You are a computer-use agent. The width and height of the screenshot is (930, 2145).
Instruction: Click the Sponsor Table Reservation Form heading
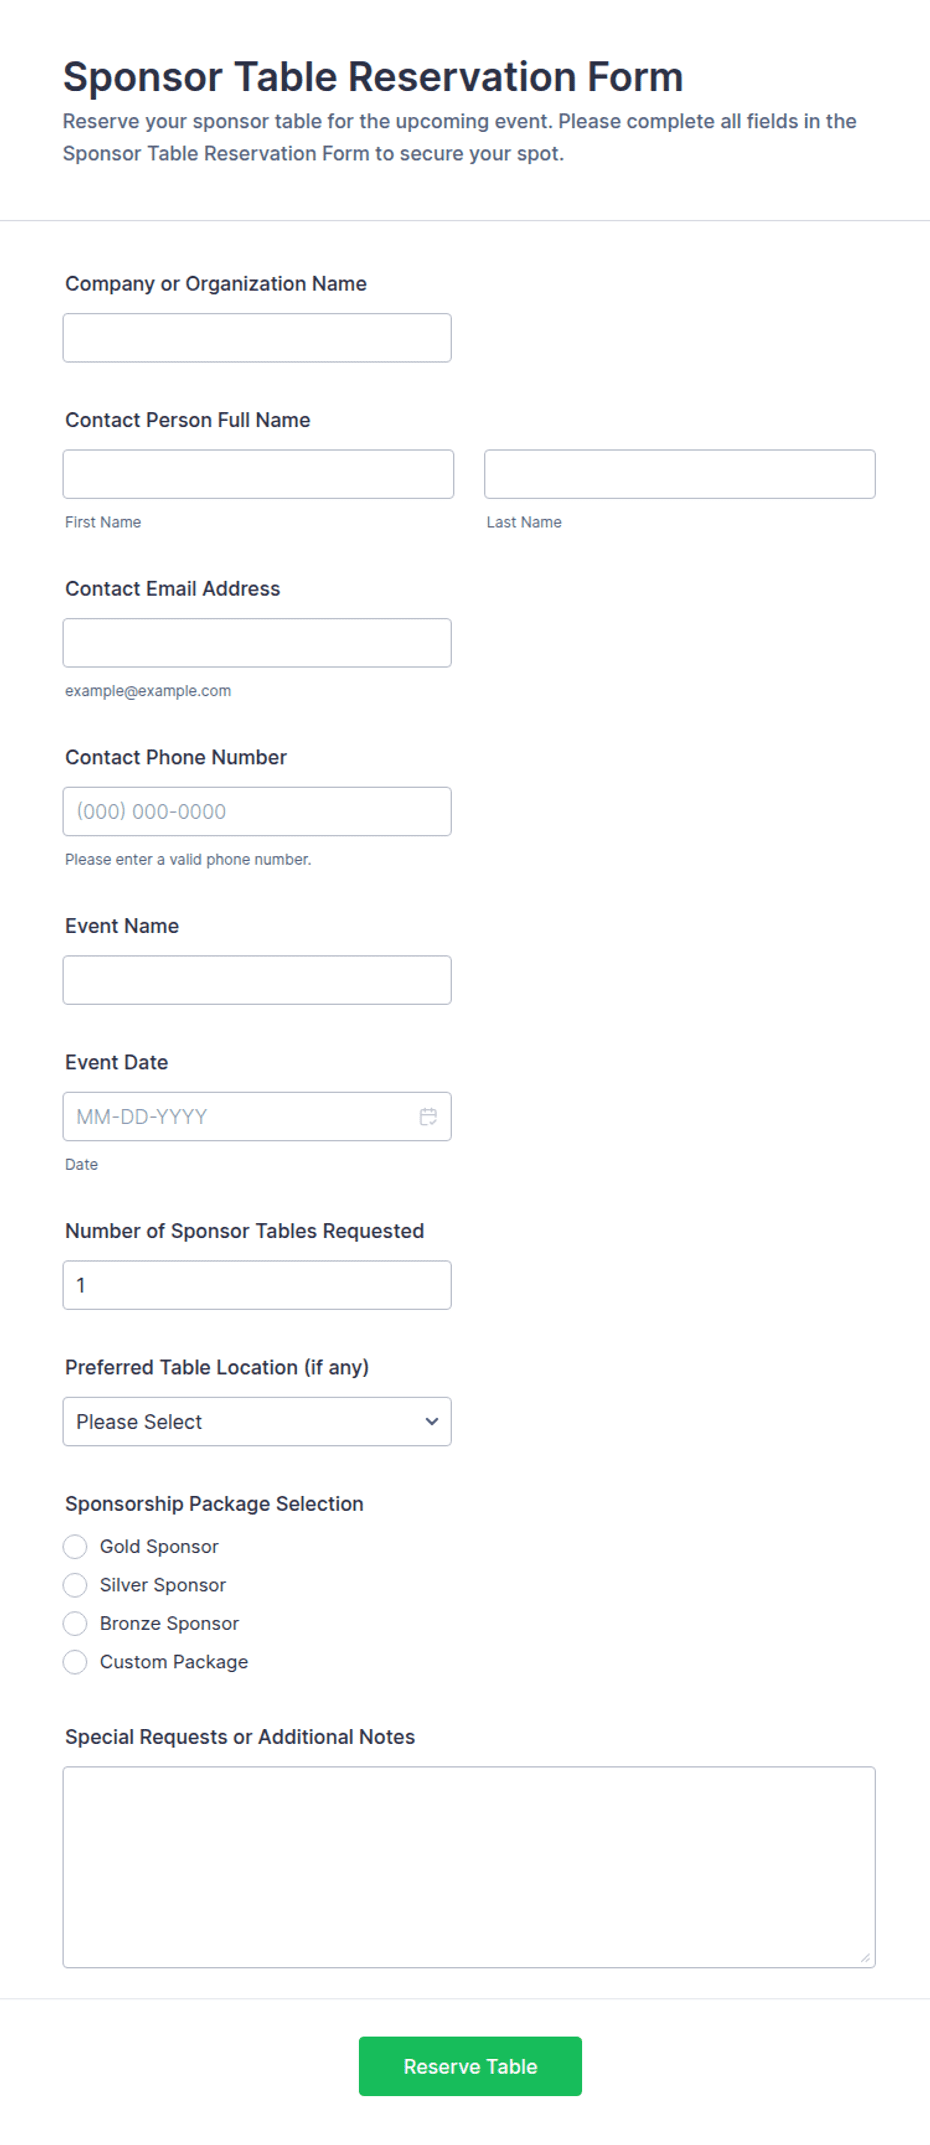373,77
